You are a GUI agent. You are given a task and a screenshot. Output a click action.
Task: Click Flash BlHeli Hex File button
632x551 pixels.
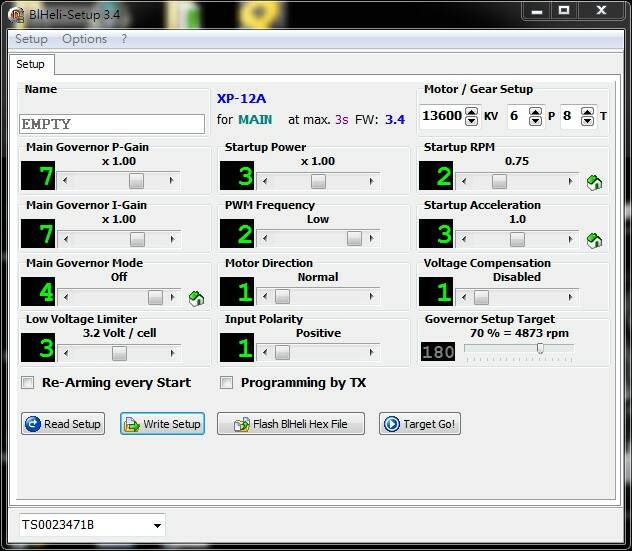pyautogui.click(x=291, y=424)
